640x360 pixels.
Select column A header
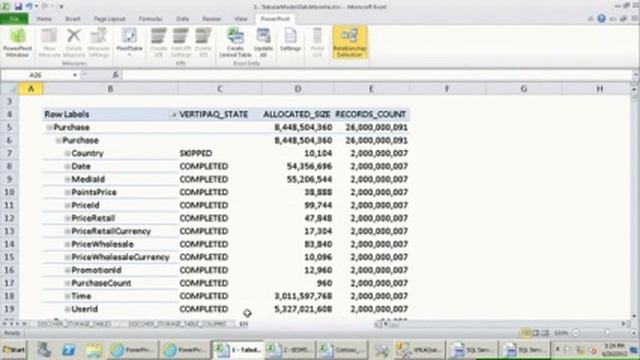click(31, 89)
